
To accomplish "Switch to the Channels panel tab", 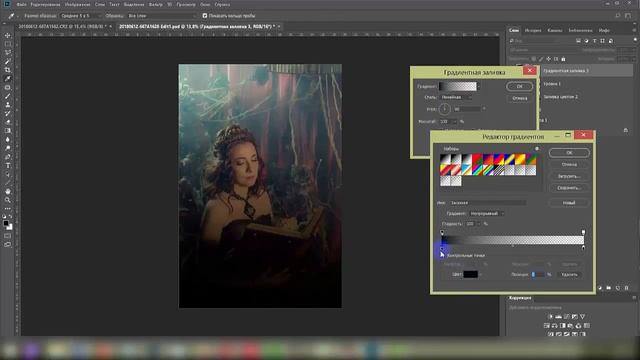I will [554, 30].
